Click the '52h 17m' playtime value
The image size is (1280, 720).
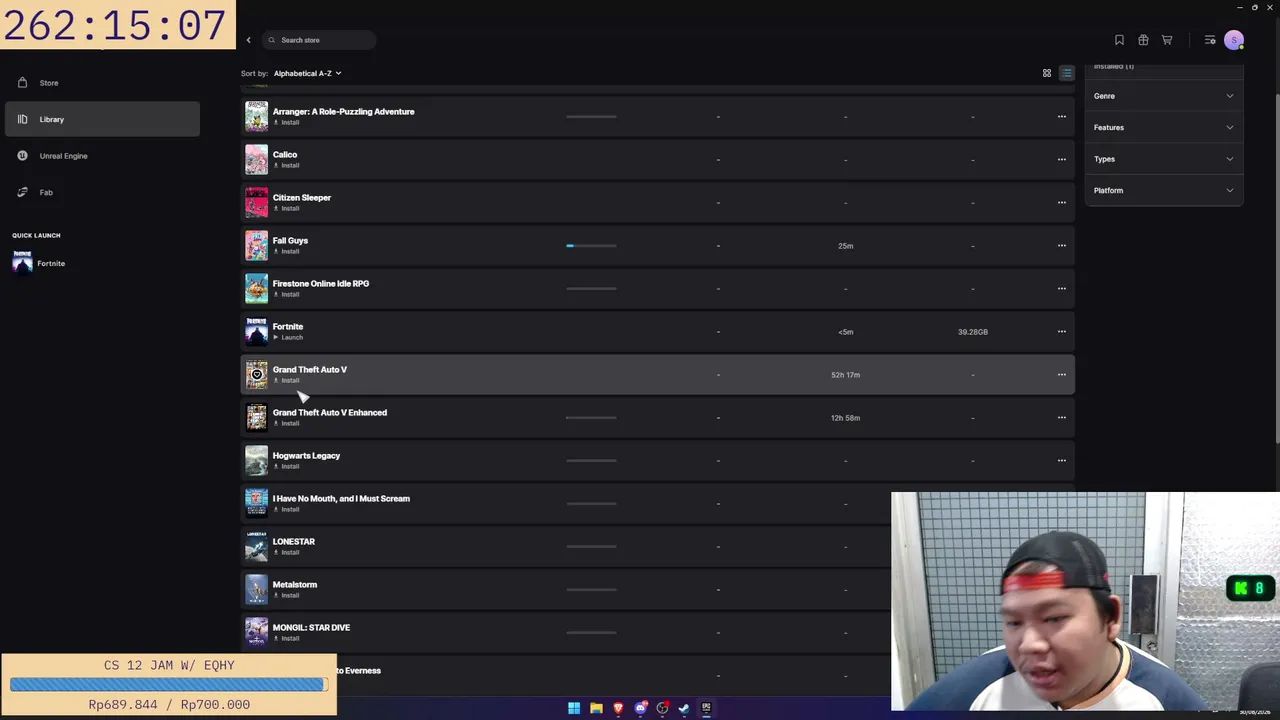pos(845,375)
